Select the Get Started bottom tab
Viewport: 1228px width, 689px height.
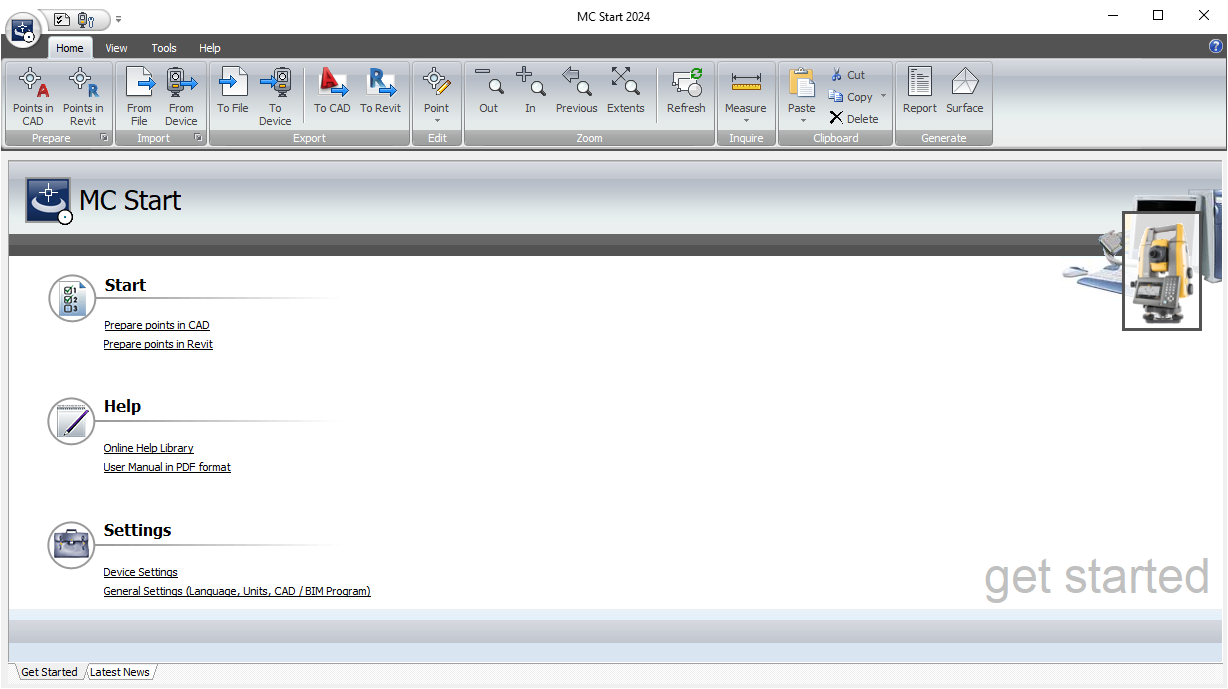[49, 672]
